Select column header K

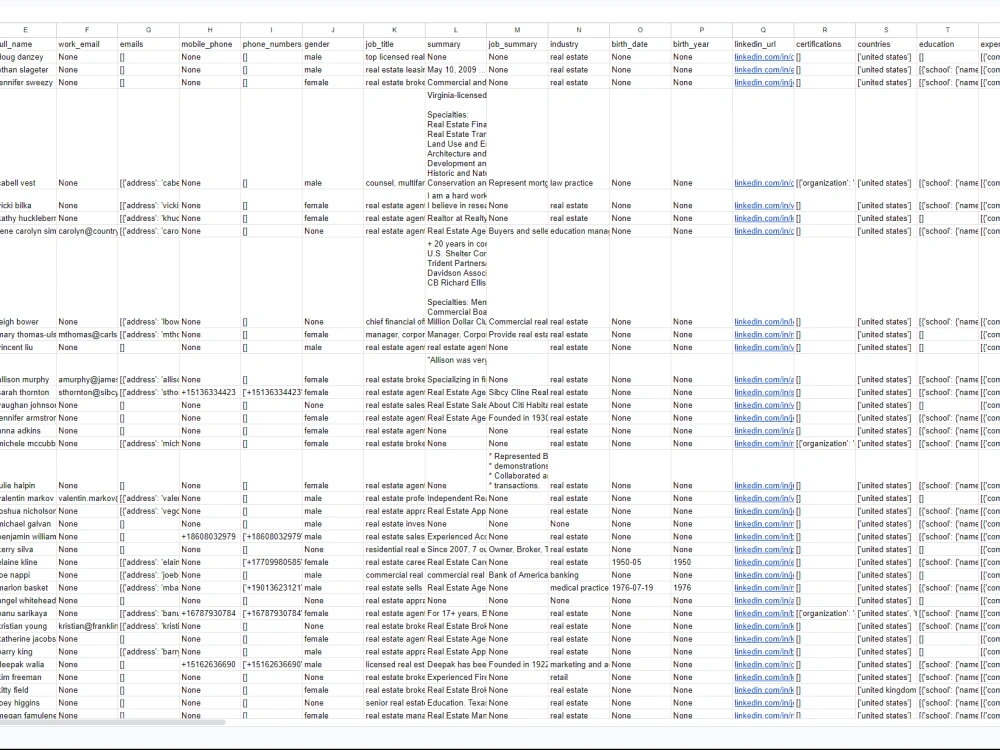394,30
